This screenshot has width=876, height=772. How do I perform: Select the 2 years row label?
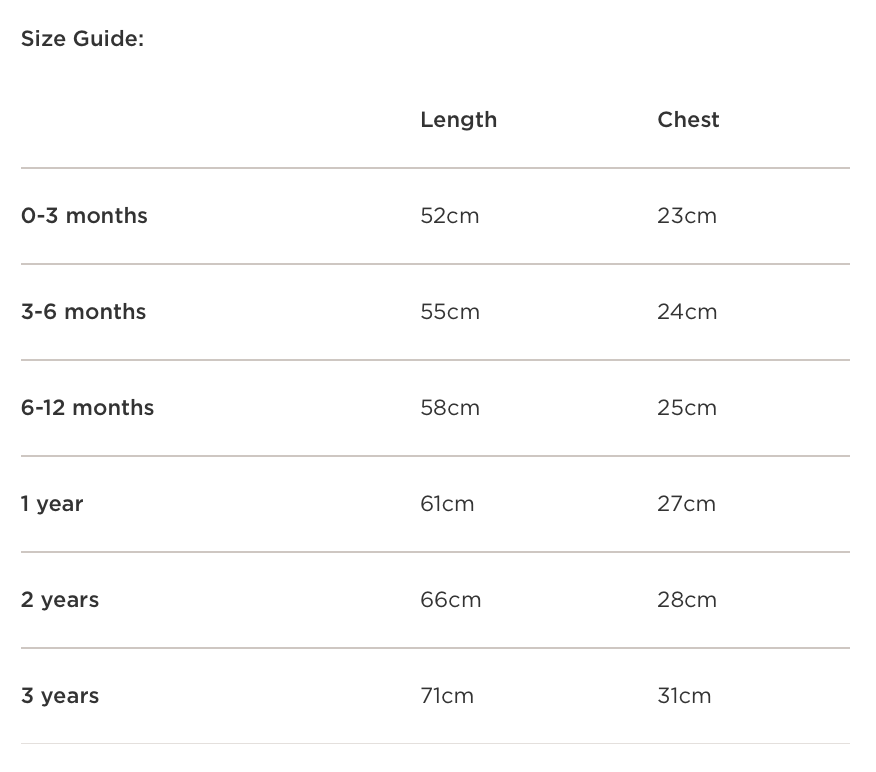point(60,600)
